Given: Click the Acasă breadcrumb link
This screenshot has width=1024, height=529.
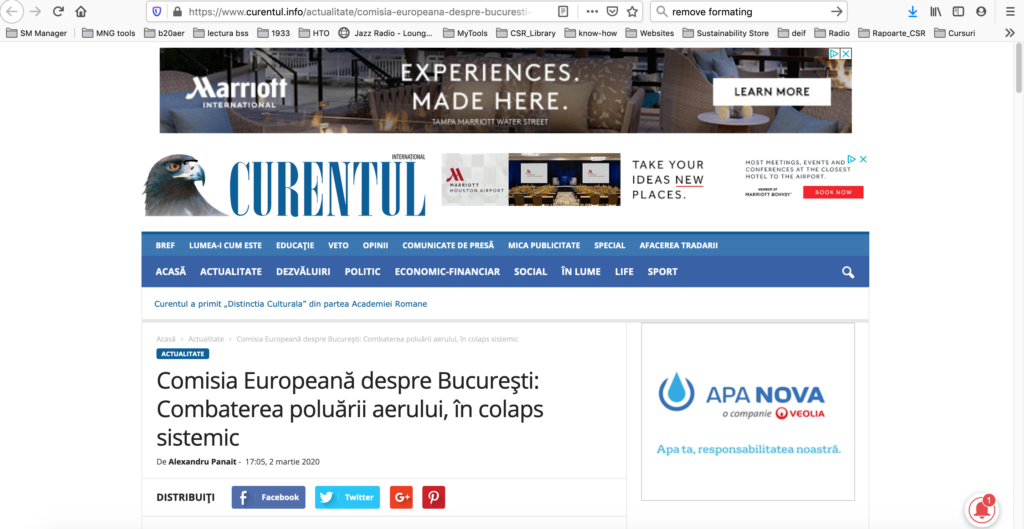Looking at the screenshot, I should tap(166, 339).
